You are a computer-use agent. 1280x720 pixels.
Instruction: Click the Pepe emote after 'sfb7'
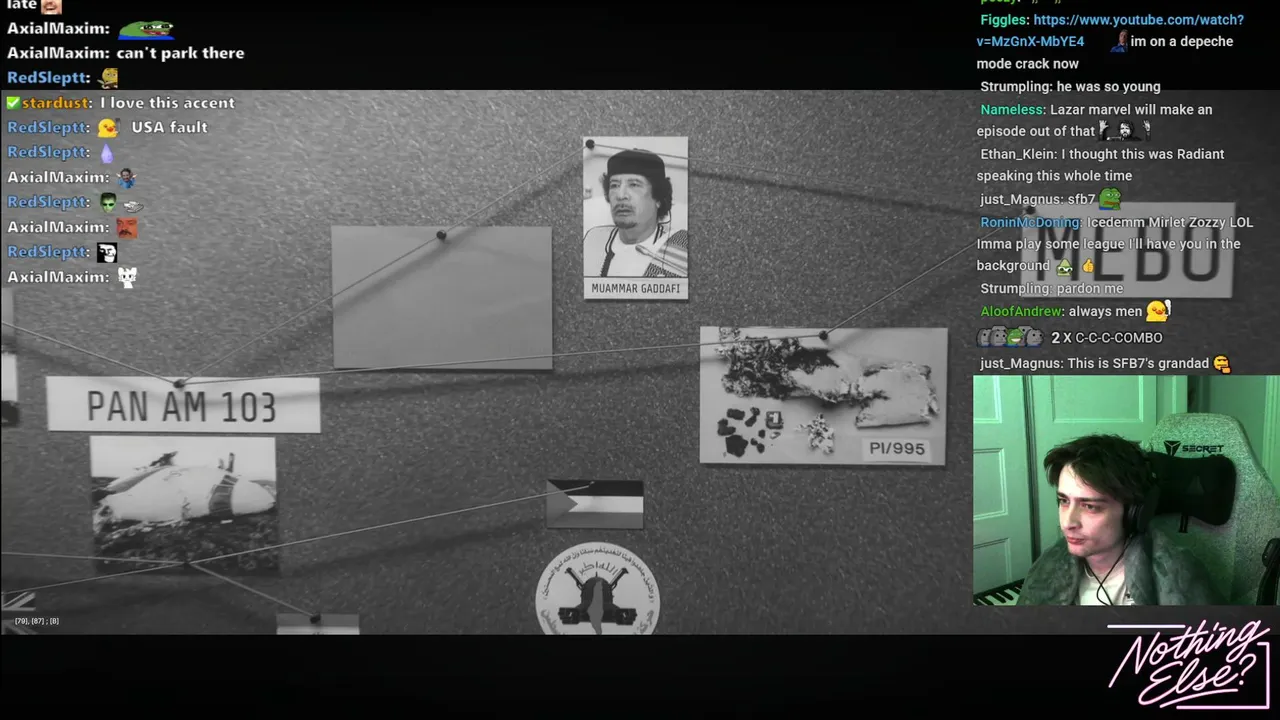[1110, 198]
